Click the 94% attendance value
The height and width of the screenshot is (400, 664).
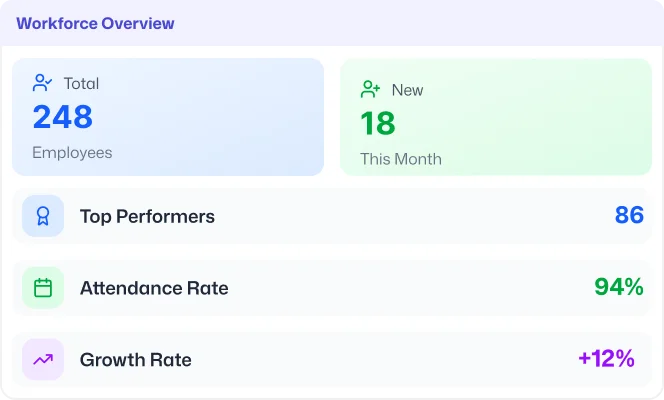(x=619, y=287)
